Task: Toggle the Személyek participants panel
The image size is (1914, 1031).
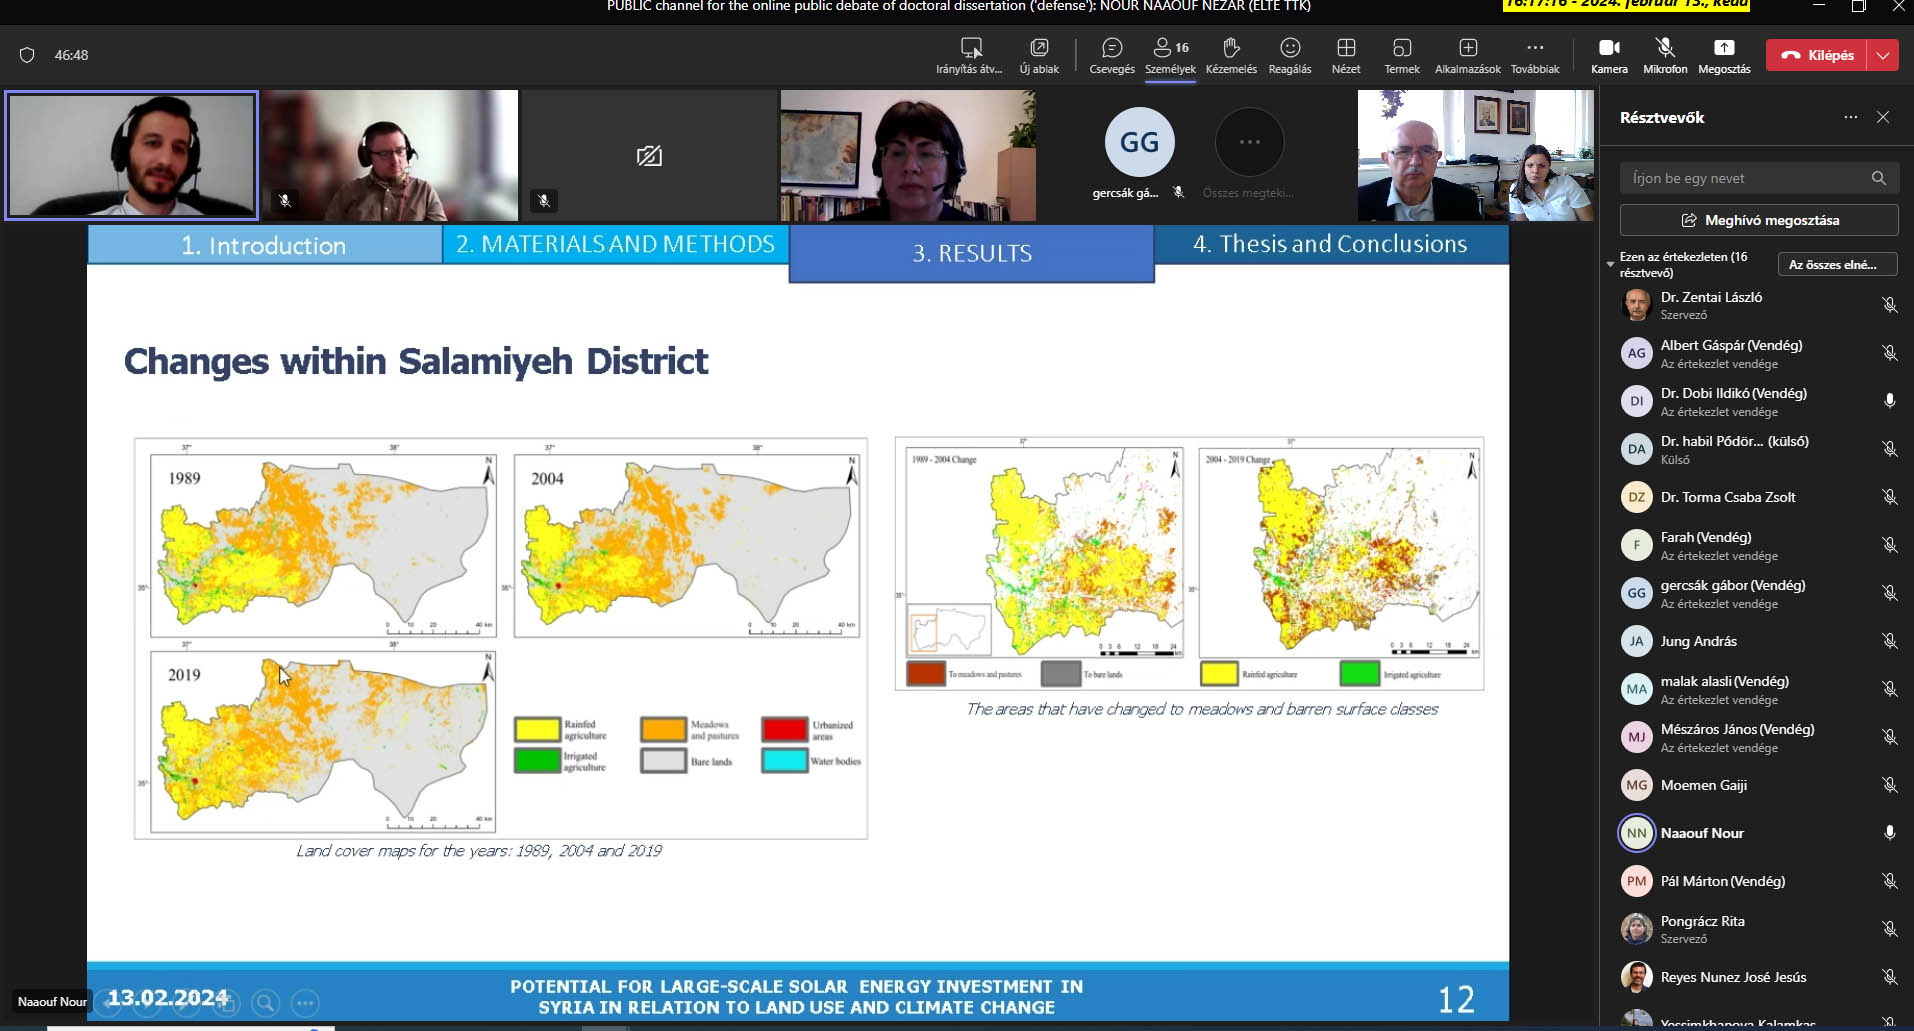Action: coord(1170,56)
